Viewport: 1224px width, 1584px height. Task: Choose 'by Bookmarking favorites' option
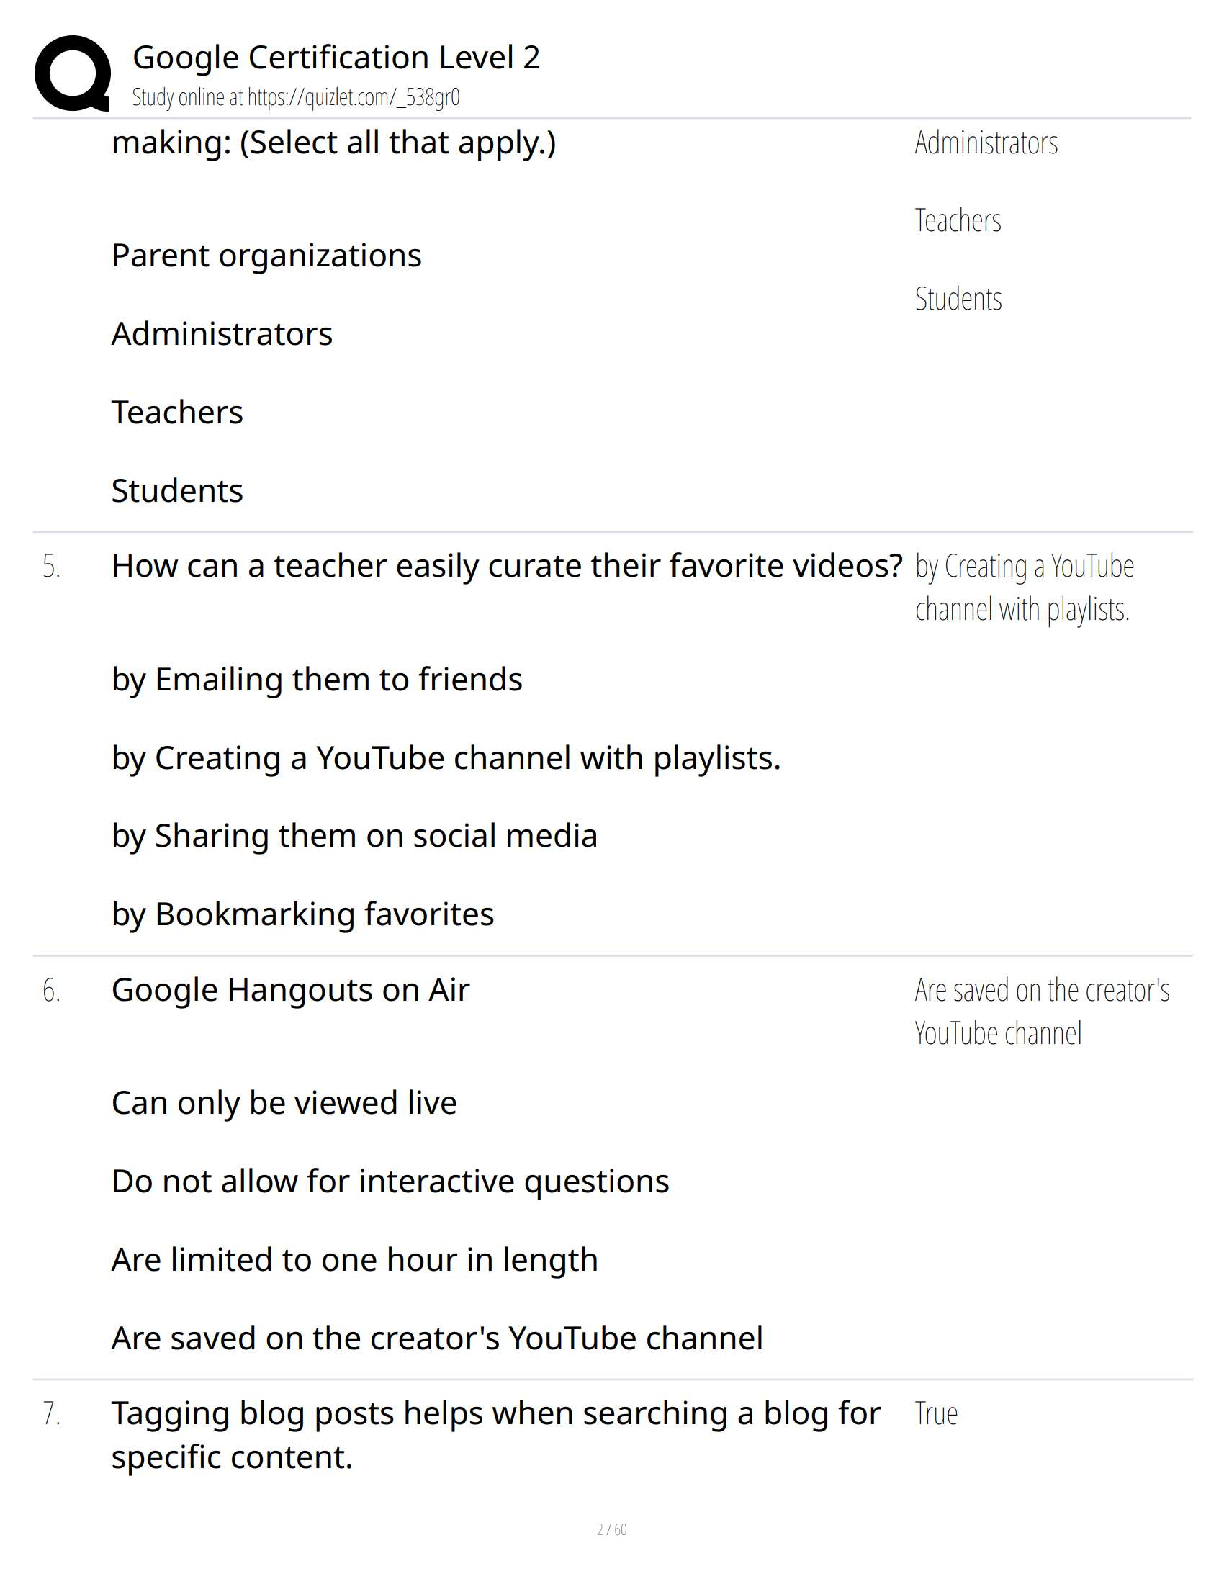[x=302, y=914]
